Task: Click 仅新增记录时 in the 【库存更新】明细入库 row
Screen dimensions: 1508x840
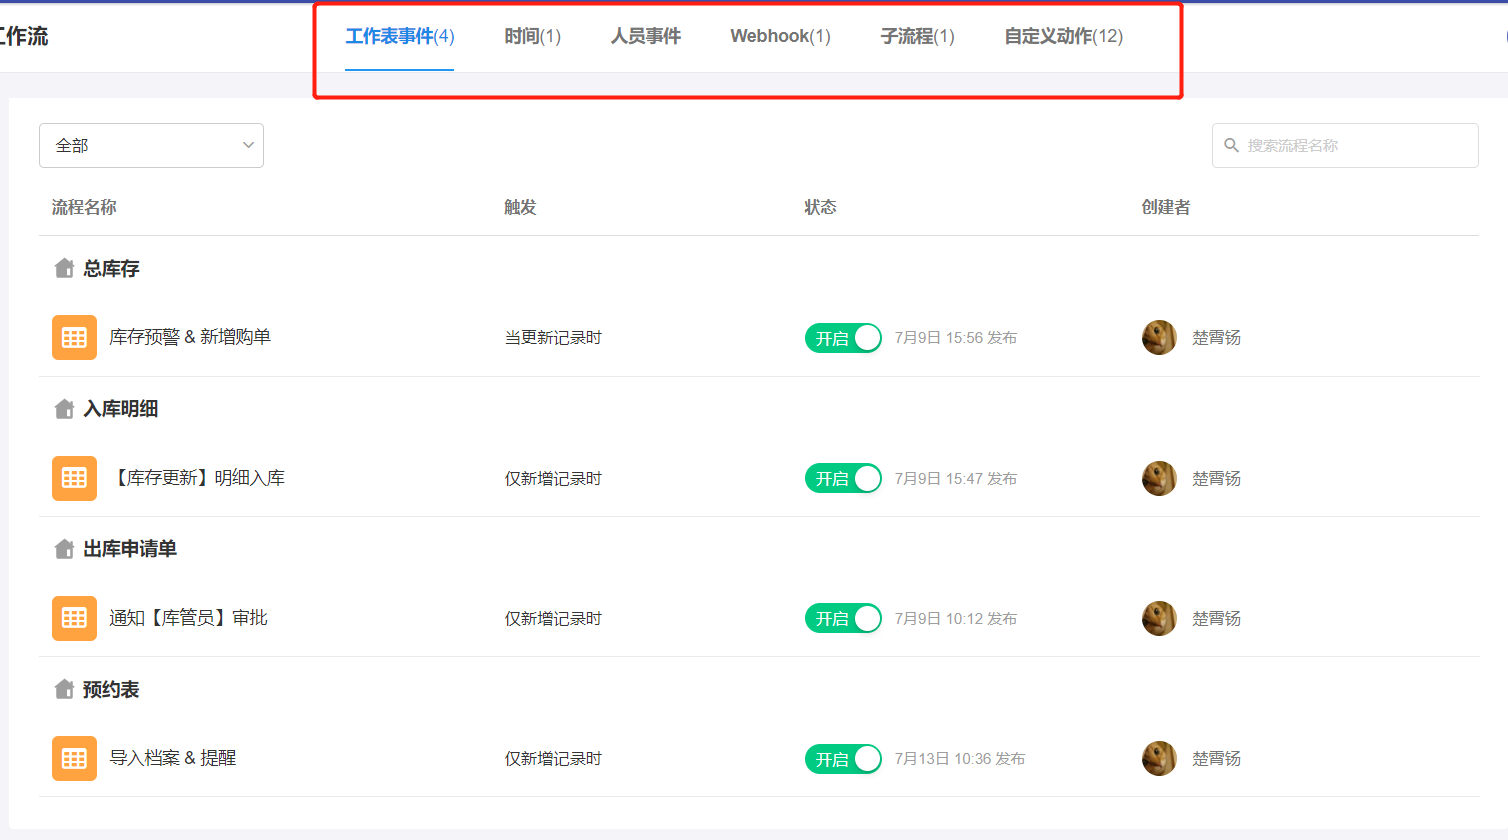Action: [x=553, y=479]
